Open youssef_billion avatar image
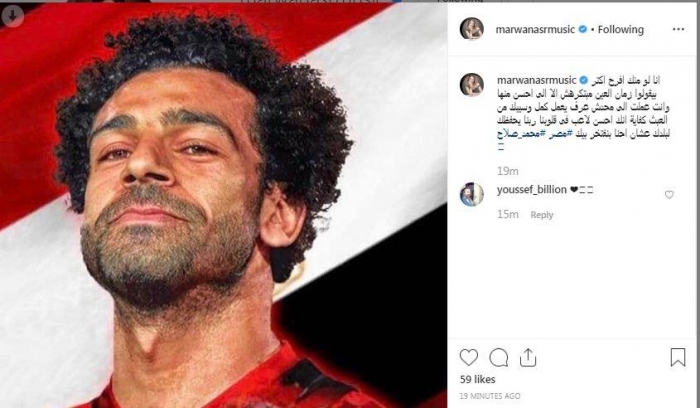 [472, 194]
